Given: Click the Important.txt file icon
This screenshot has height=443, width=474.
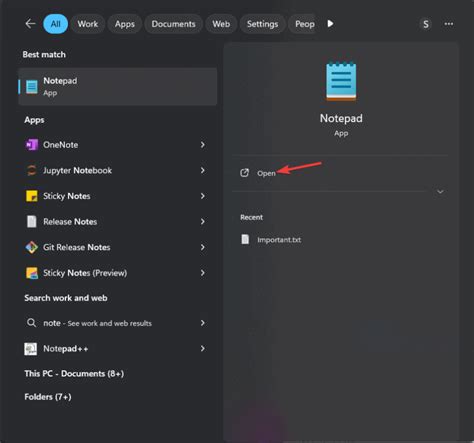Looking at the screenshot, I should 245,239.
